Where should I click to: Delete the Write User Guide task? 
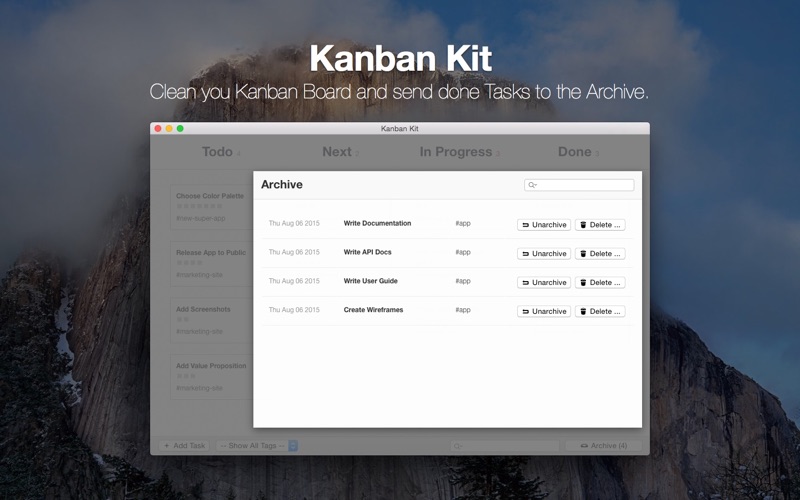tap(600, 283)
